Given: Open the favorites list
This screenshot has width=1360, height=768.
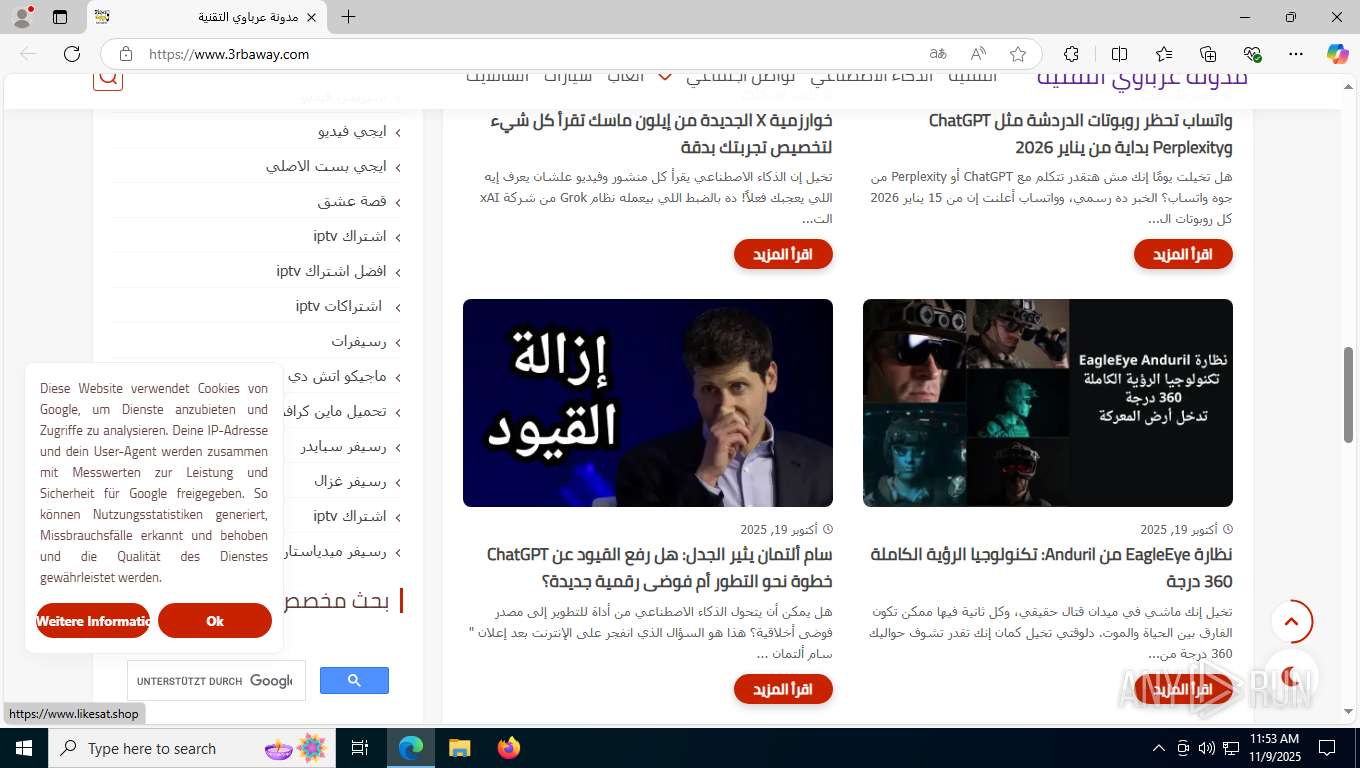Looking at the screenshot, I should coord(1164,54).
